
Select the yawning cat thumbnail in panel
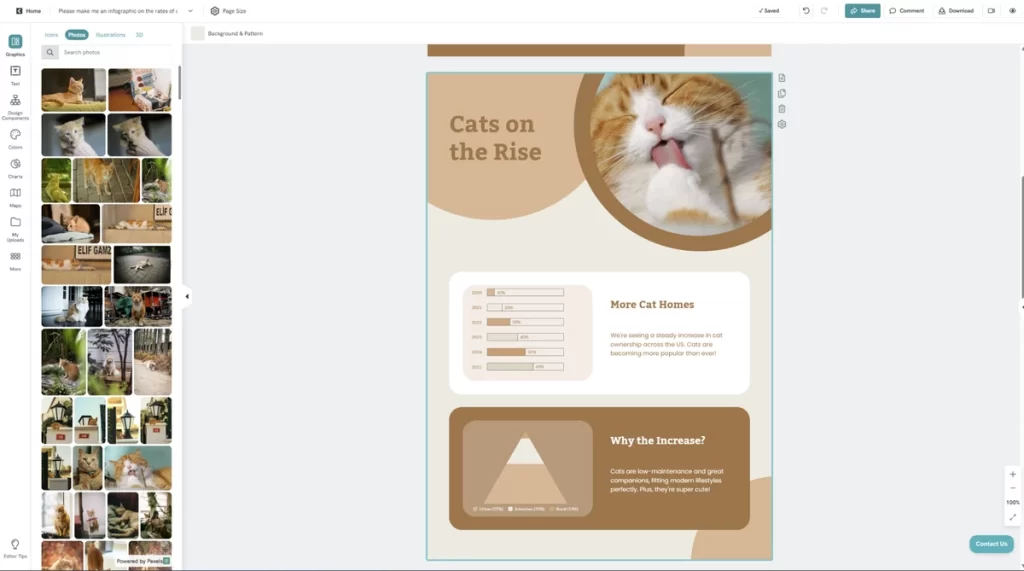(138, 468)
